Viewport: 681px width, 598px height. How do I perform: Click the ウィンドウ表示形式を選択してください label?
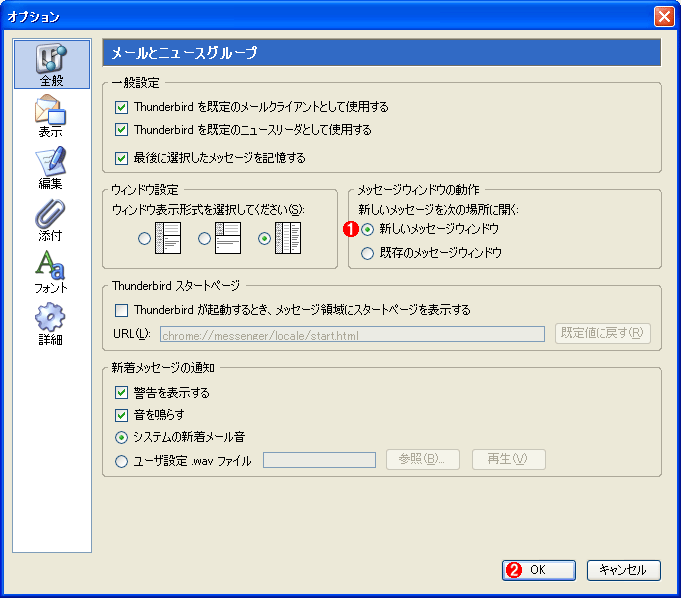pyautogui.click(x=208, y=210)
